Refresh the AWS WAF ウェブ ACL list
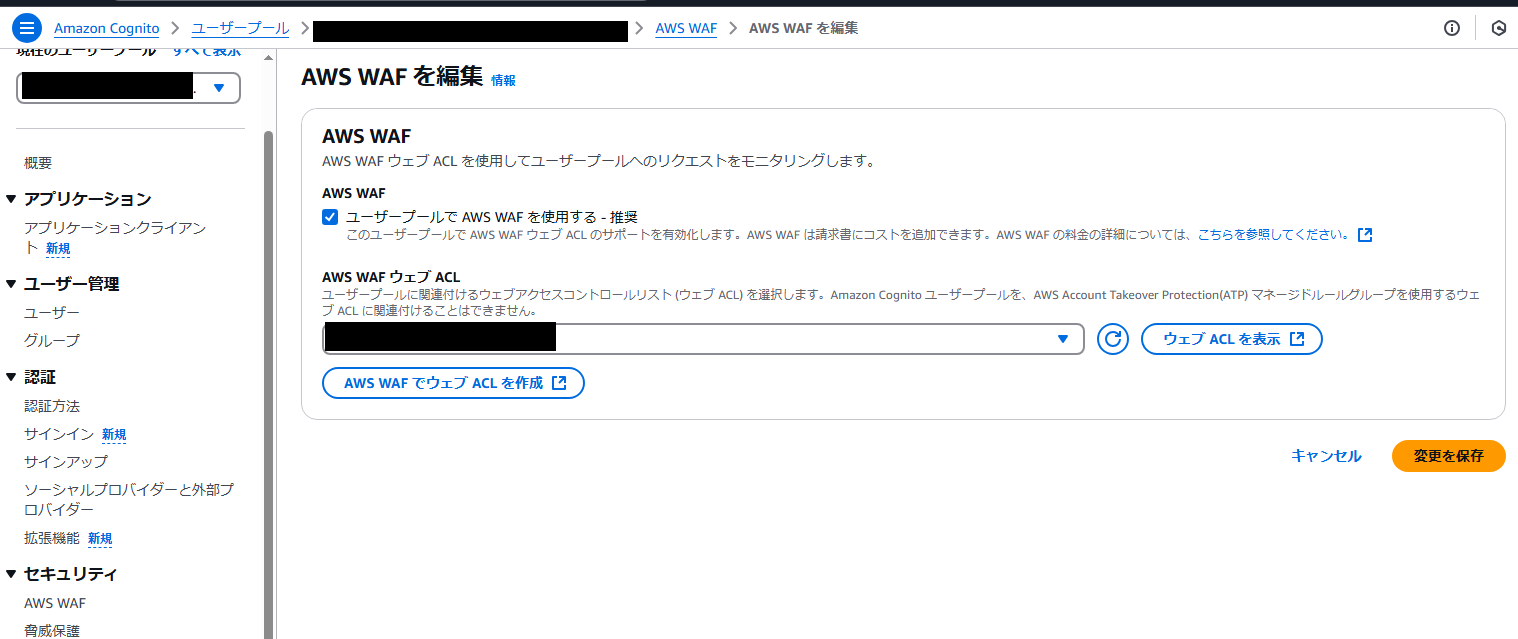This screenshot has height=639, width=1518. point(1112,338)
